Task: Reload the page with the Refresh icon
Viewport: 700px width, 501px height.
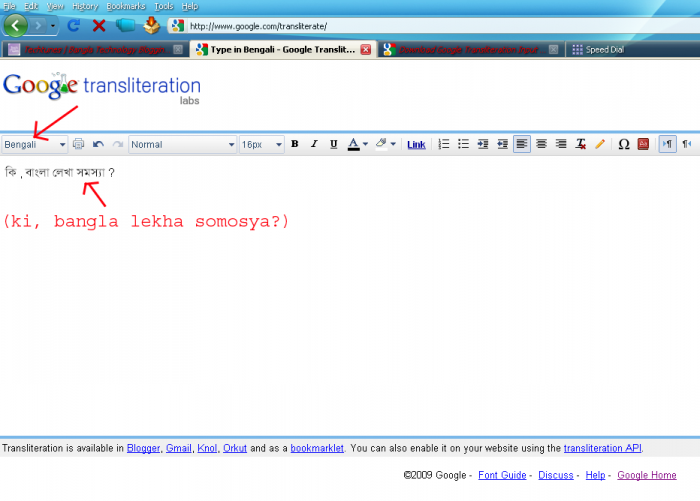Action: pos(74,25)
